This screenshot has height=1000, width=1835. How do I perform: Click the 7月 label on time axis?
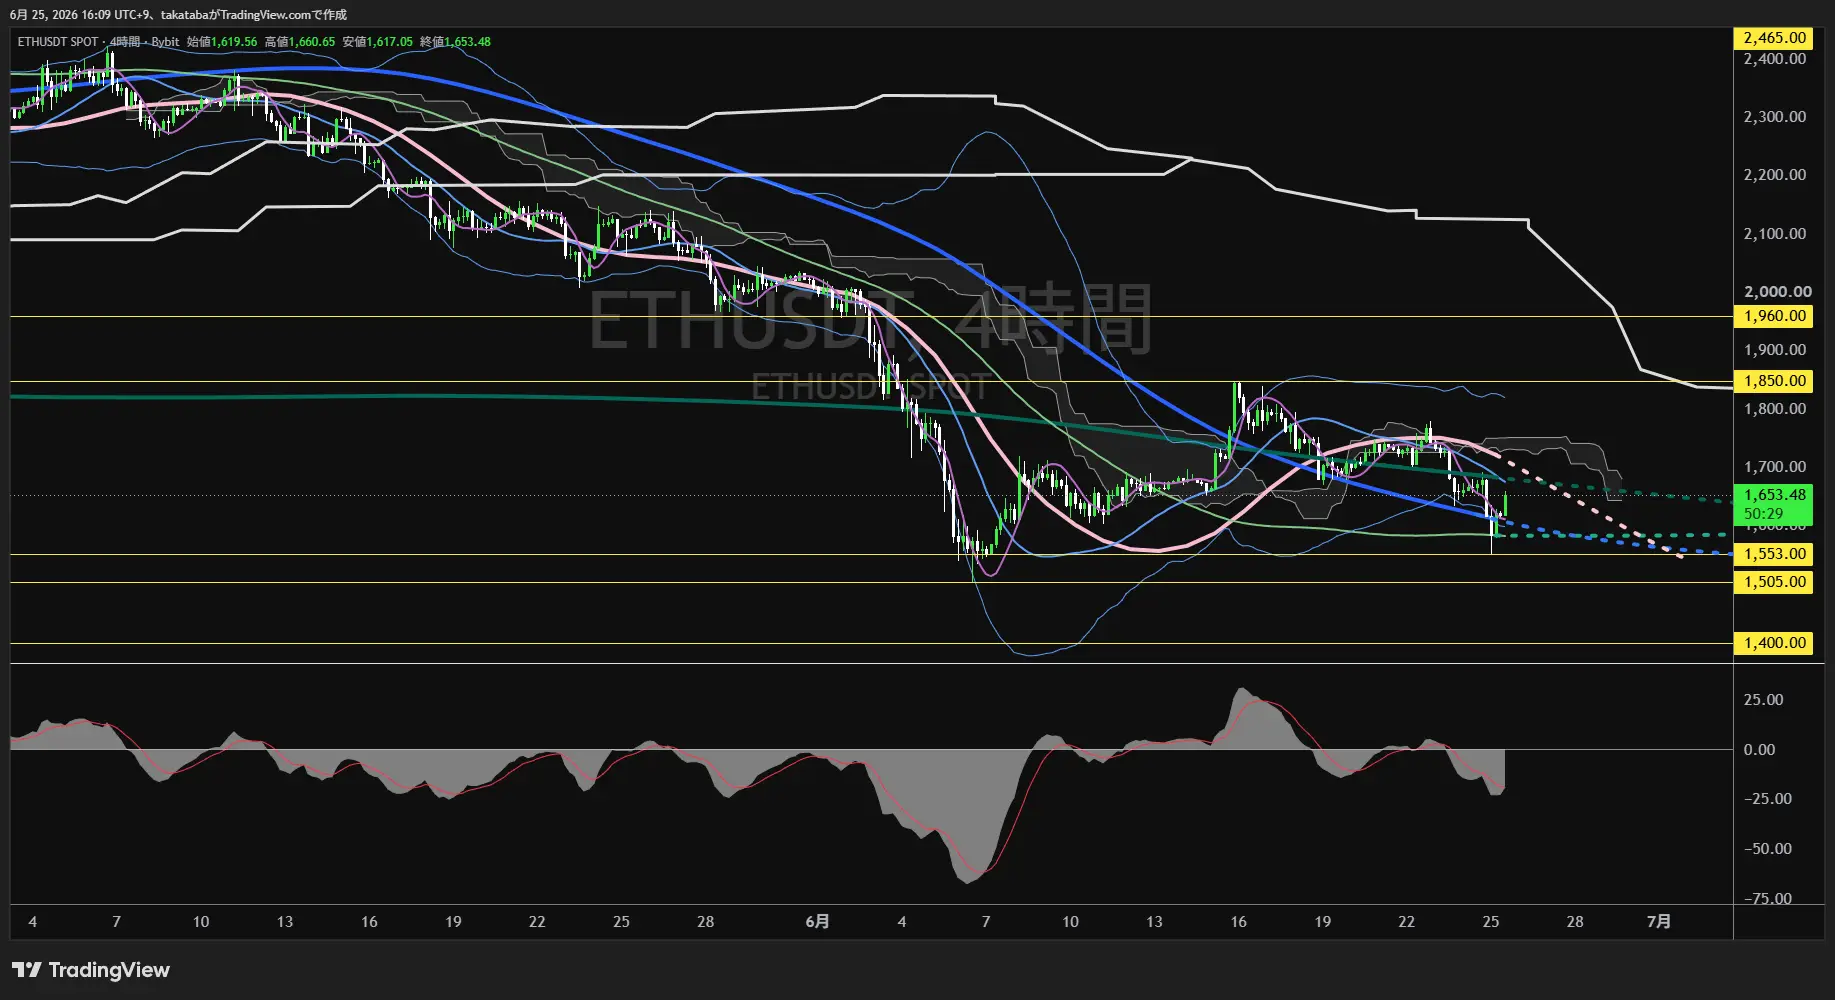click(x=1658, y=922)
